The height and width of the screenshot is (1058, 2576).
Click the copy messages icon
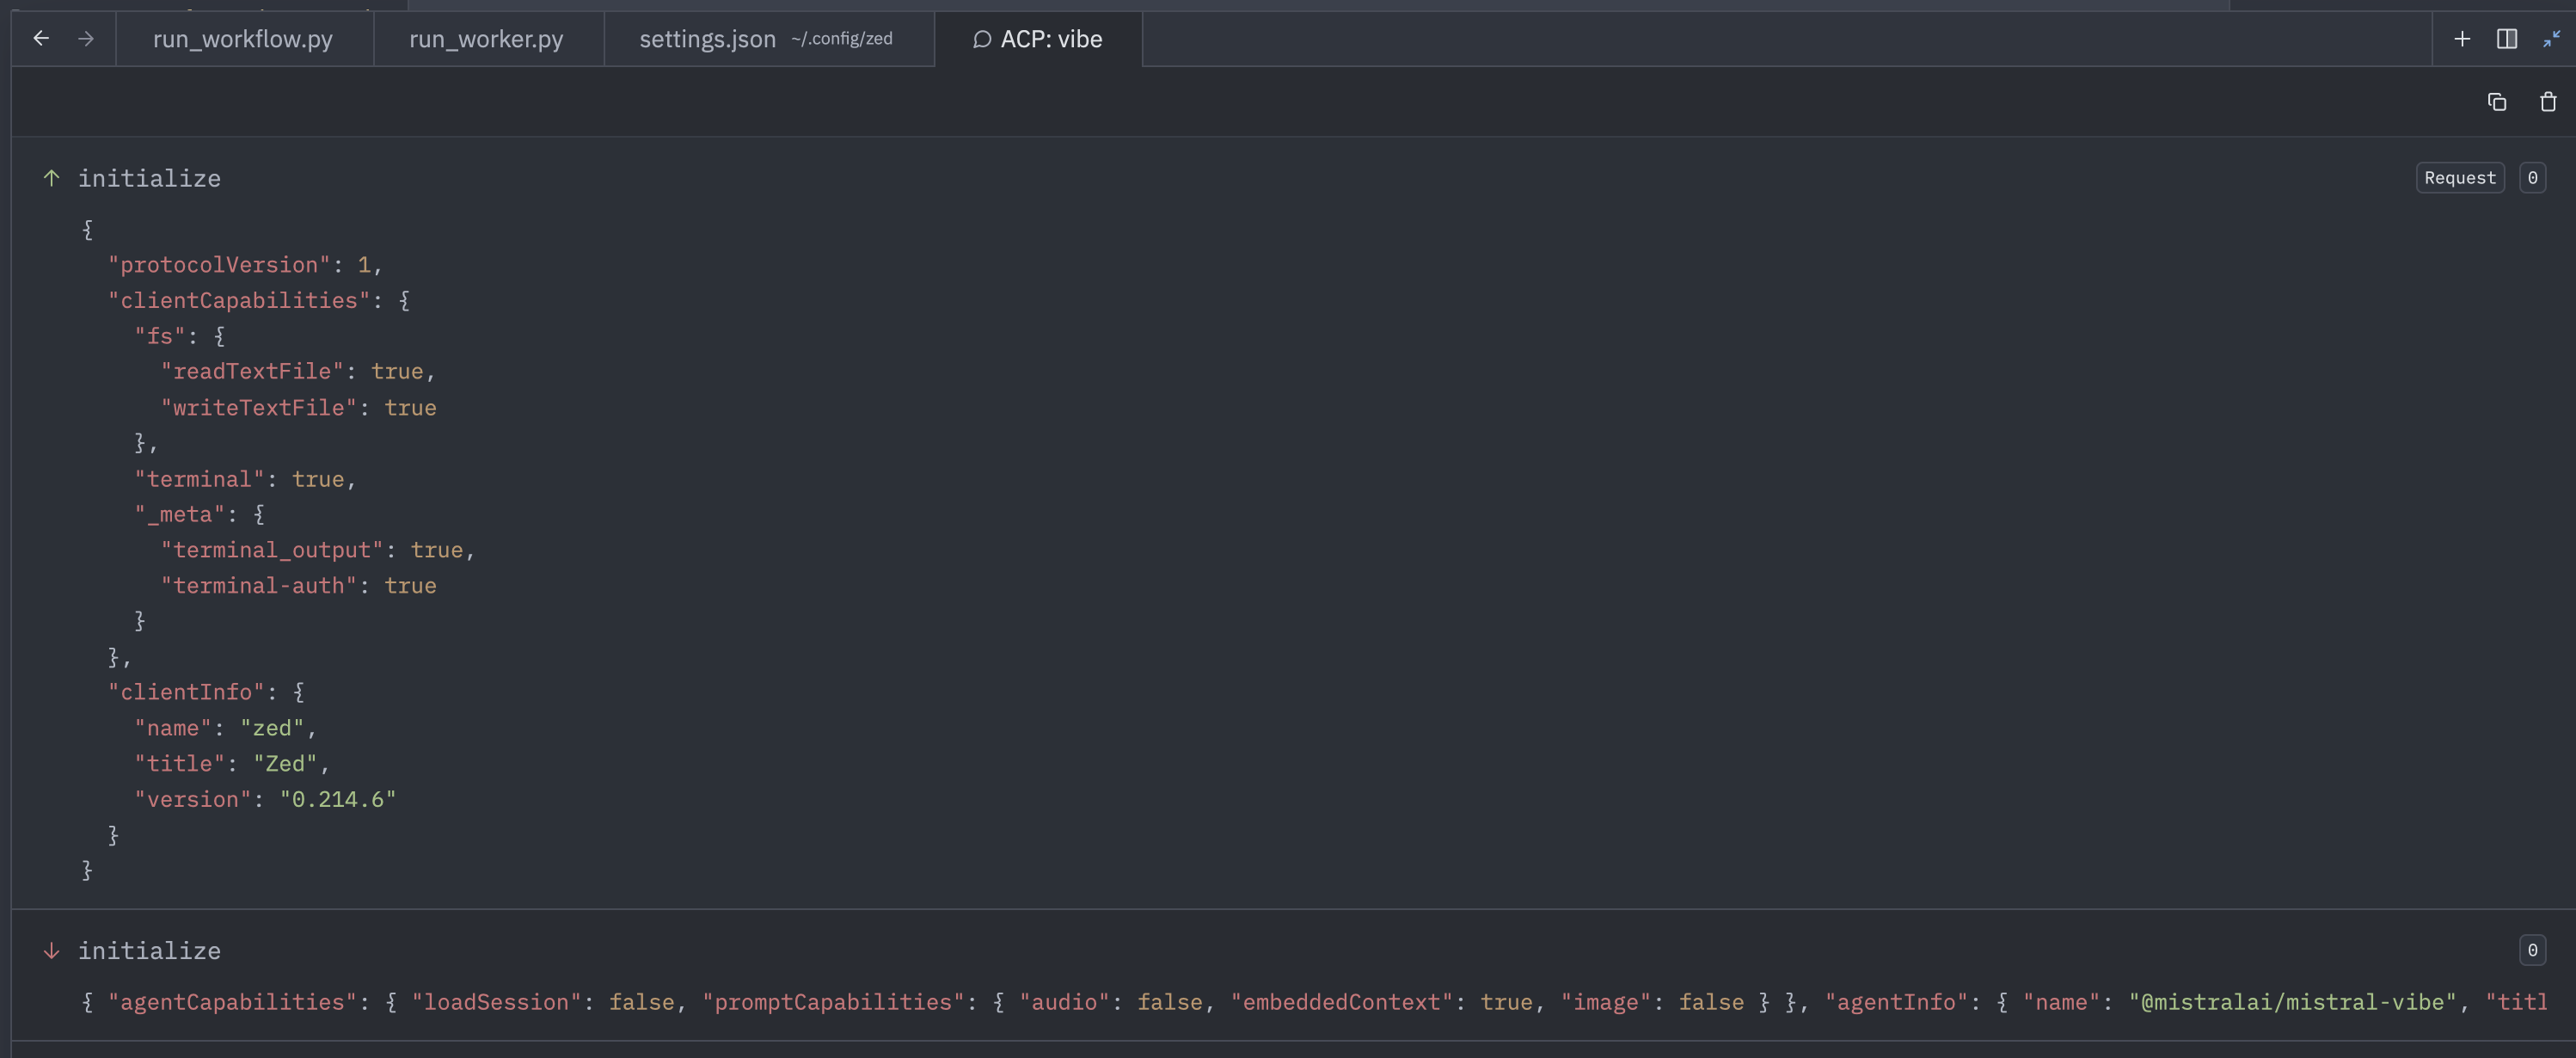pos(2497,102)
